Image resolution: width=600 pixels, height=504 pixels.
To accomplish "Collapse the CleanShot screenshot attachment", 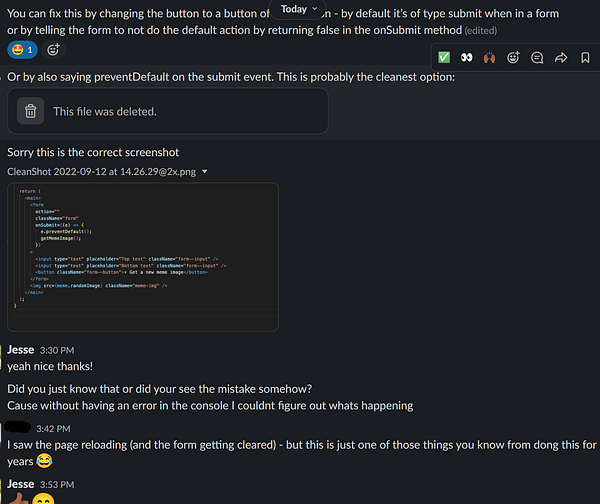I will tap(205, 172).
